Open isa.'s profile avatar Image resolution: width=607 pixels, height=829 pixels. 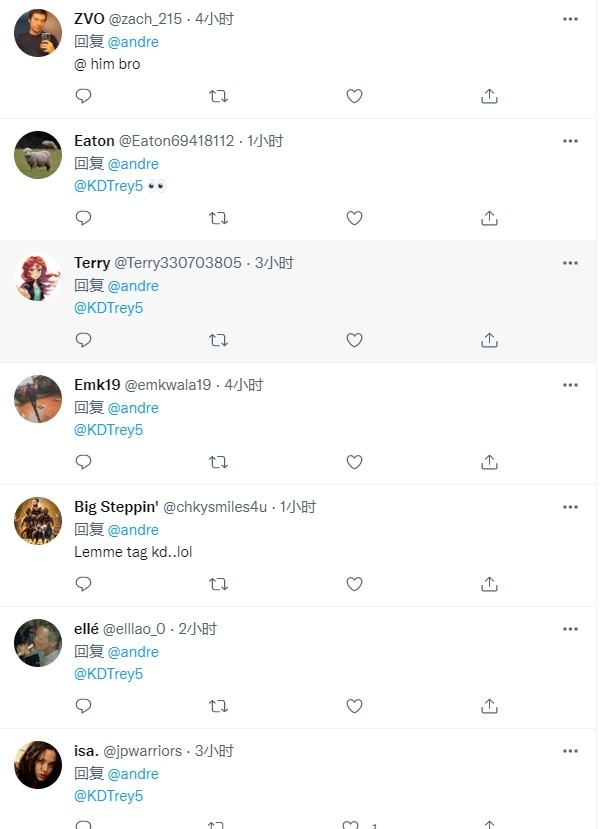point(38,765)
